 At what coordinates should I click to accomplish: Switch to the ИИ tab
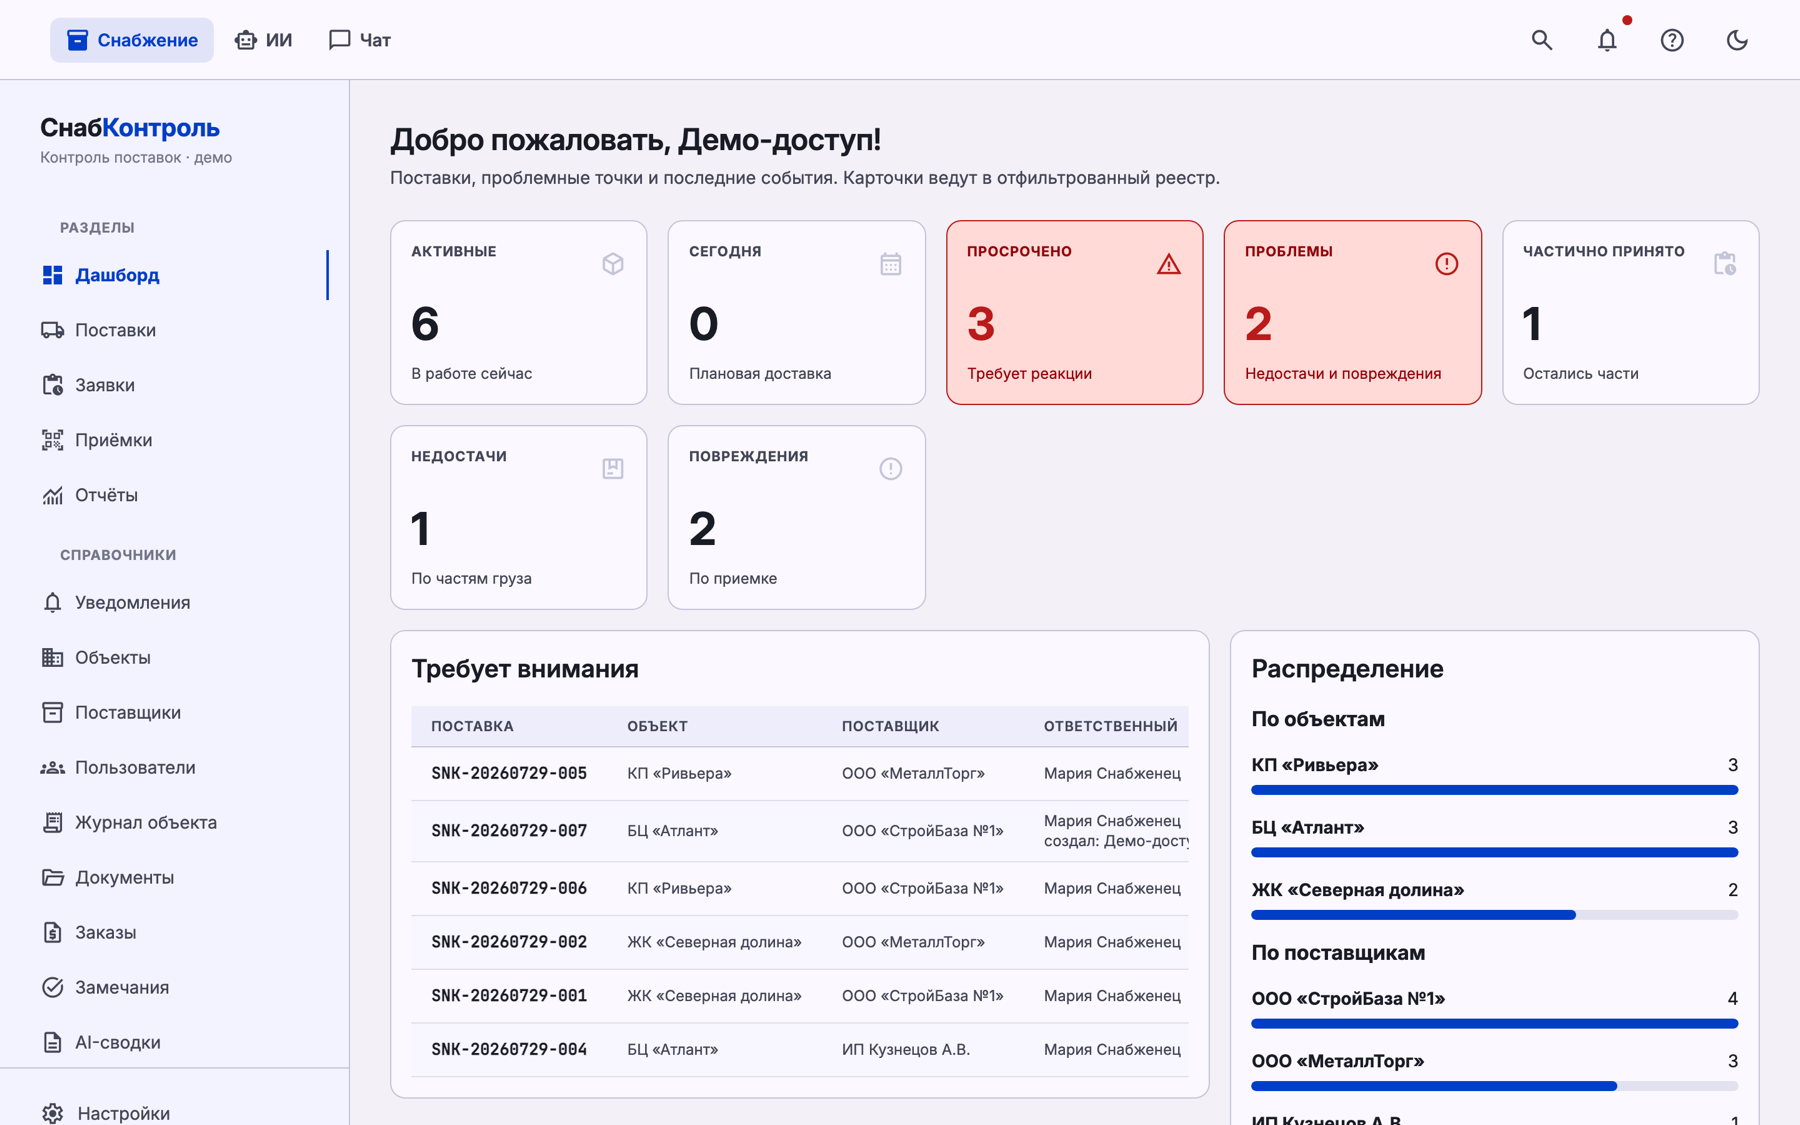point(264,40)
